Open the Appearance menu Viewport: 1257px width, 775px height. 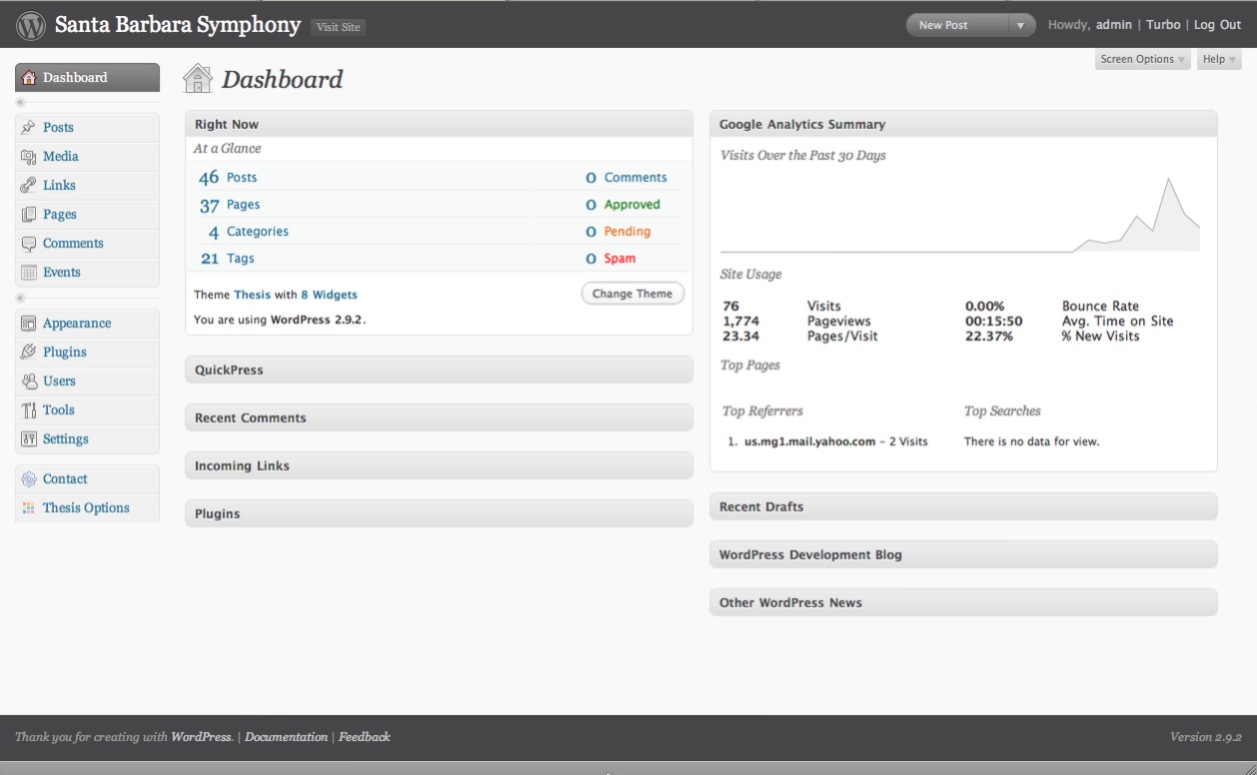pyautogui.click(x=77, y=323)
